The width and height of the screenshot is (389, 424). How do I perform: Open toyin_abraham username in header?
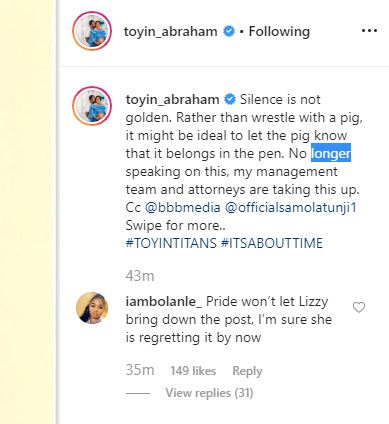[171, 32]
